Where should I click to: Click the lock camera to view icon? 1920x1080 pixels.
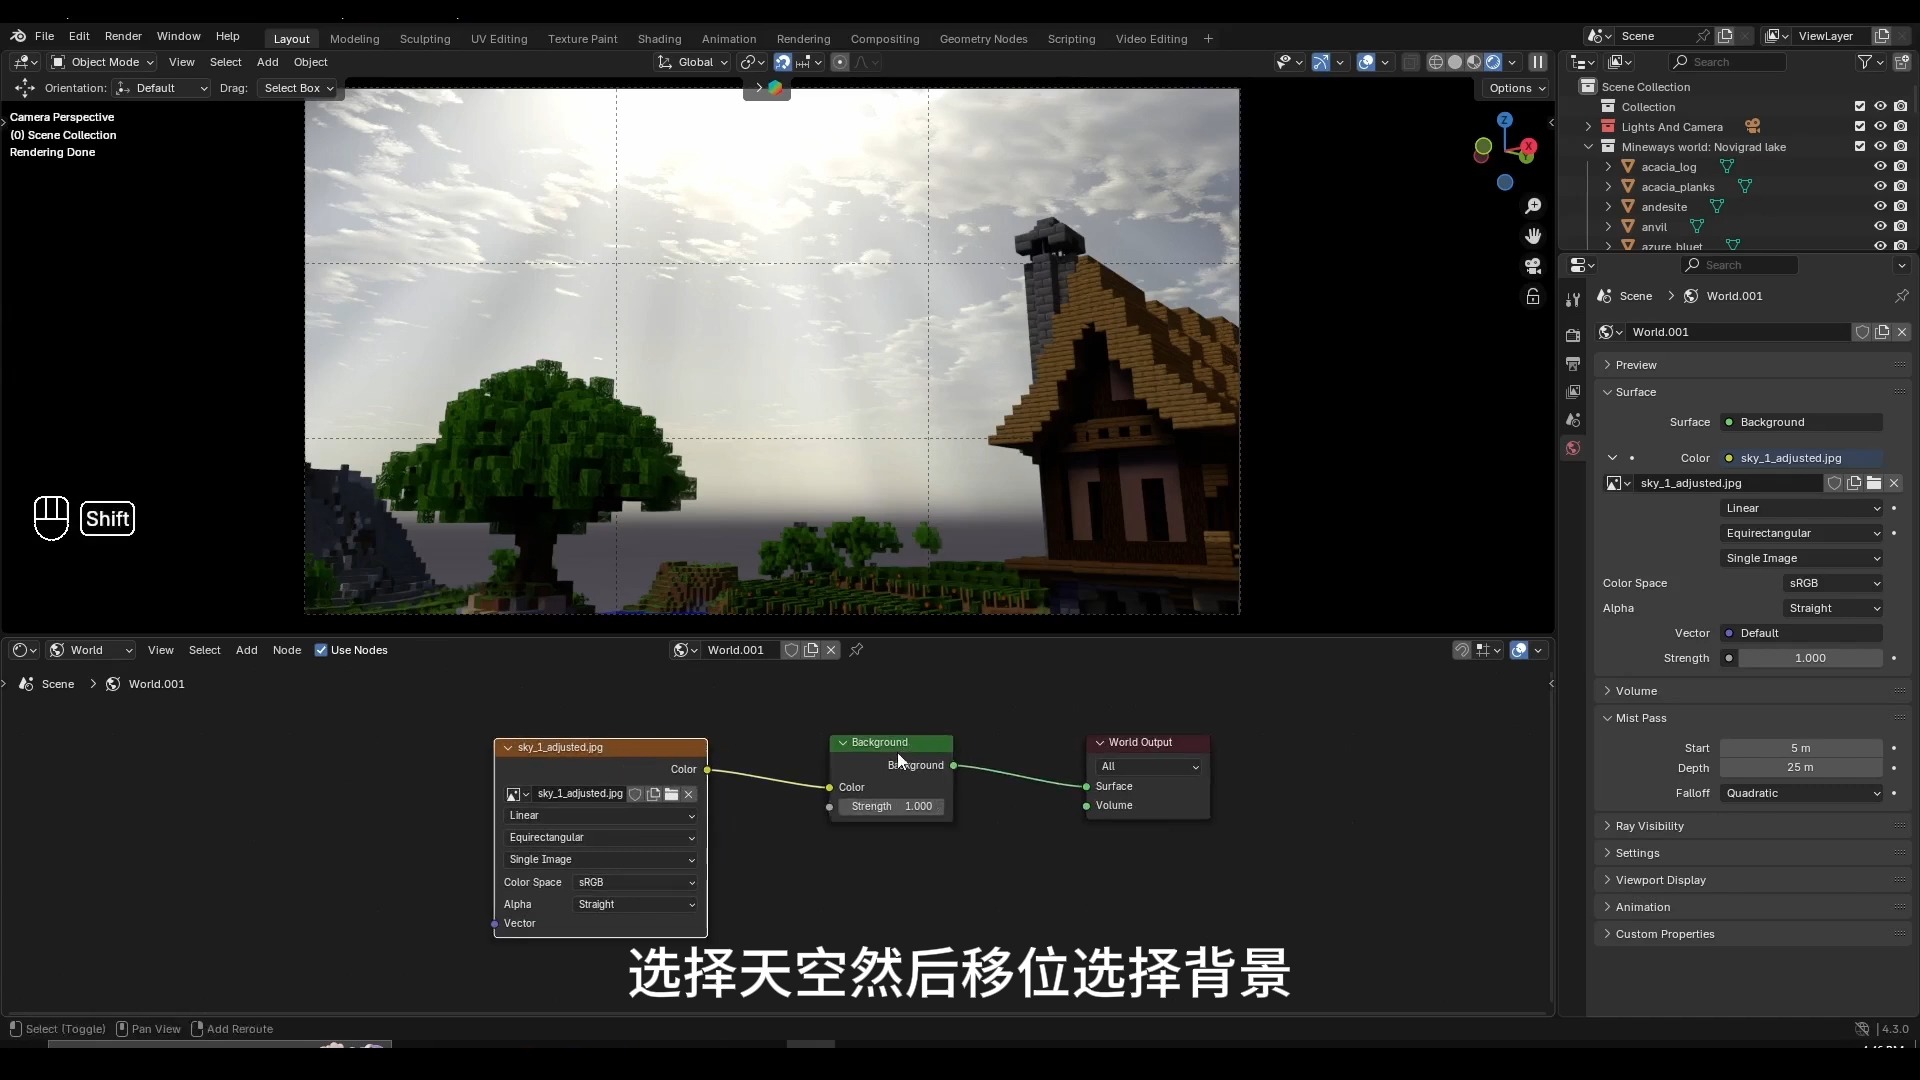[x=1533, y=297]
